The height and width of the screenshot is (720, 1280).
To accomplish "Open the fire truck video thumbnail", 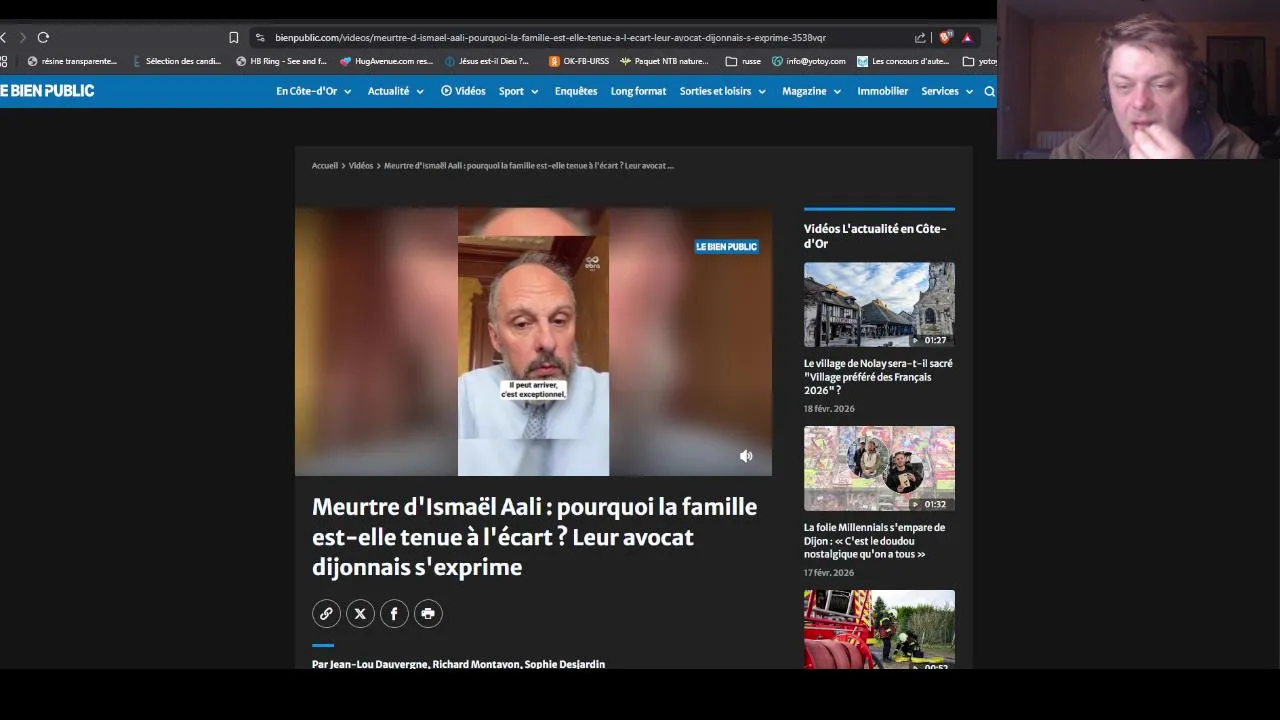I will pyautogui.click(x=879, y=629).
